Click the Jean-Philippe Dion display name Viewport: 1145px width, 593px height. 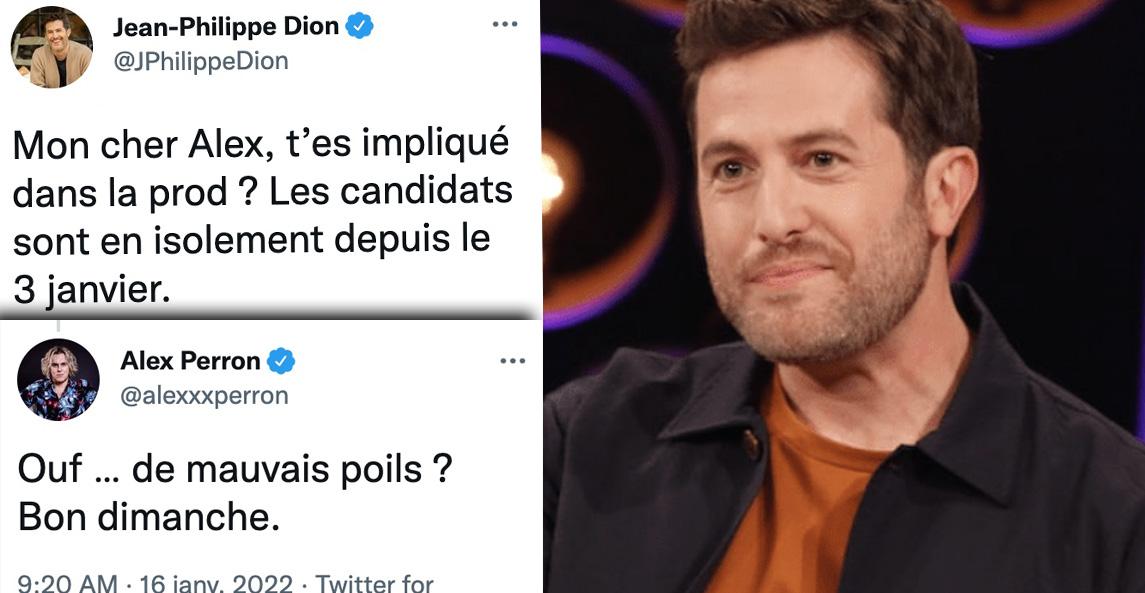click(226, 26)
